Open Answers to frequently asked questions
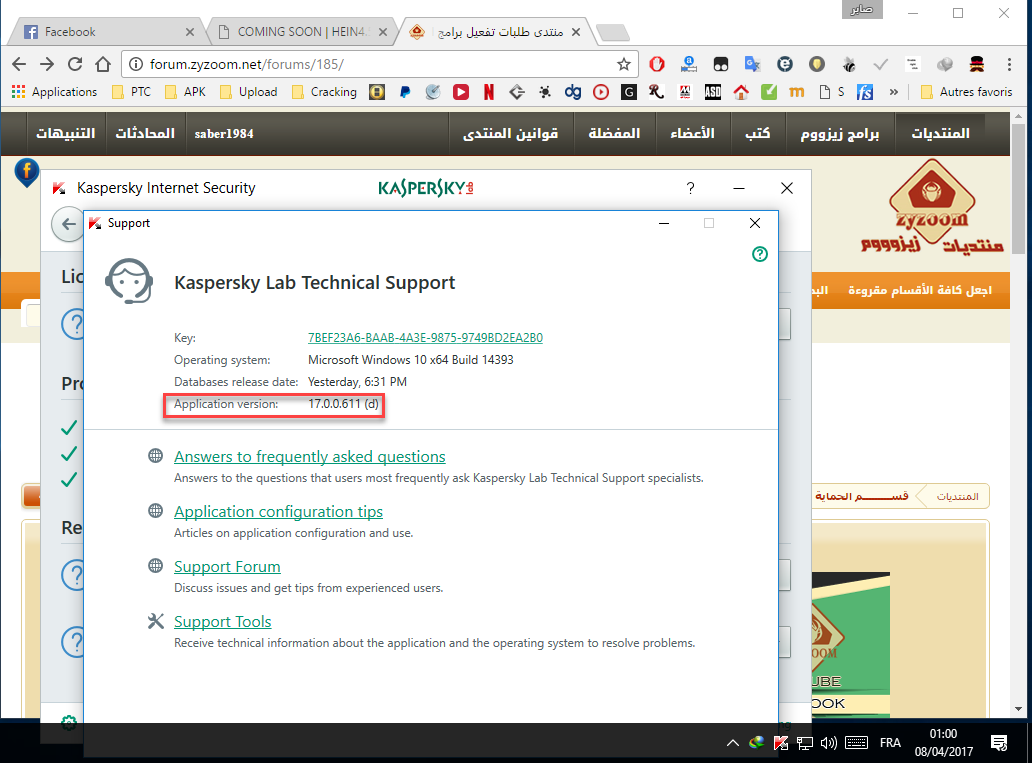Viewport: 1032px width, 763px height. tap(309, 456)
